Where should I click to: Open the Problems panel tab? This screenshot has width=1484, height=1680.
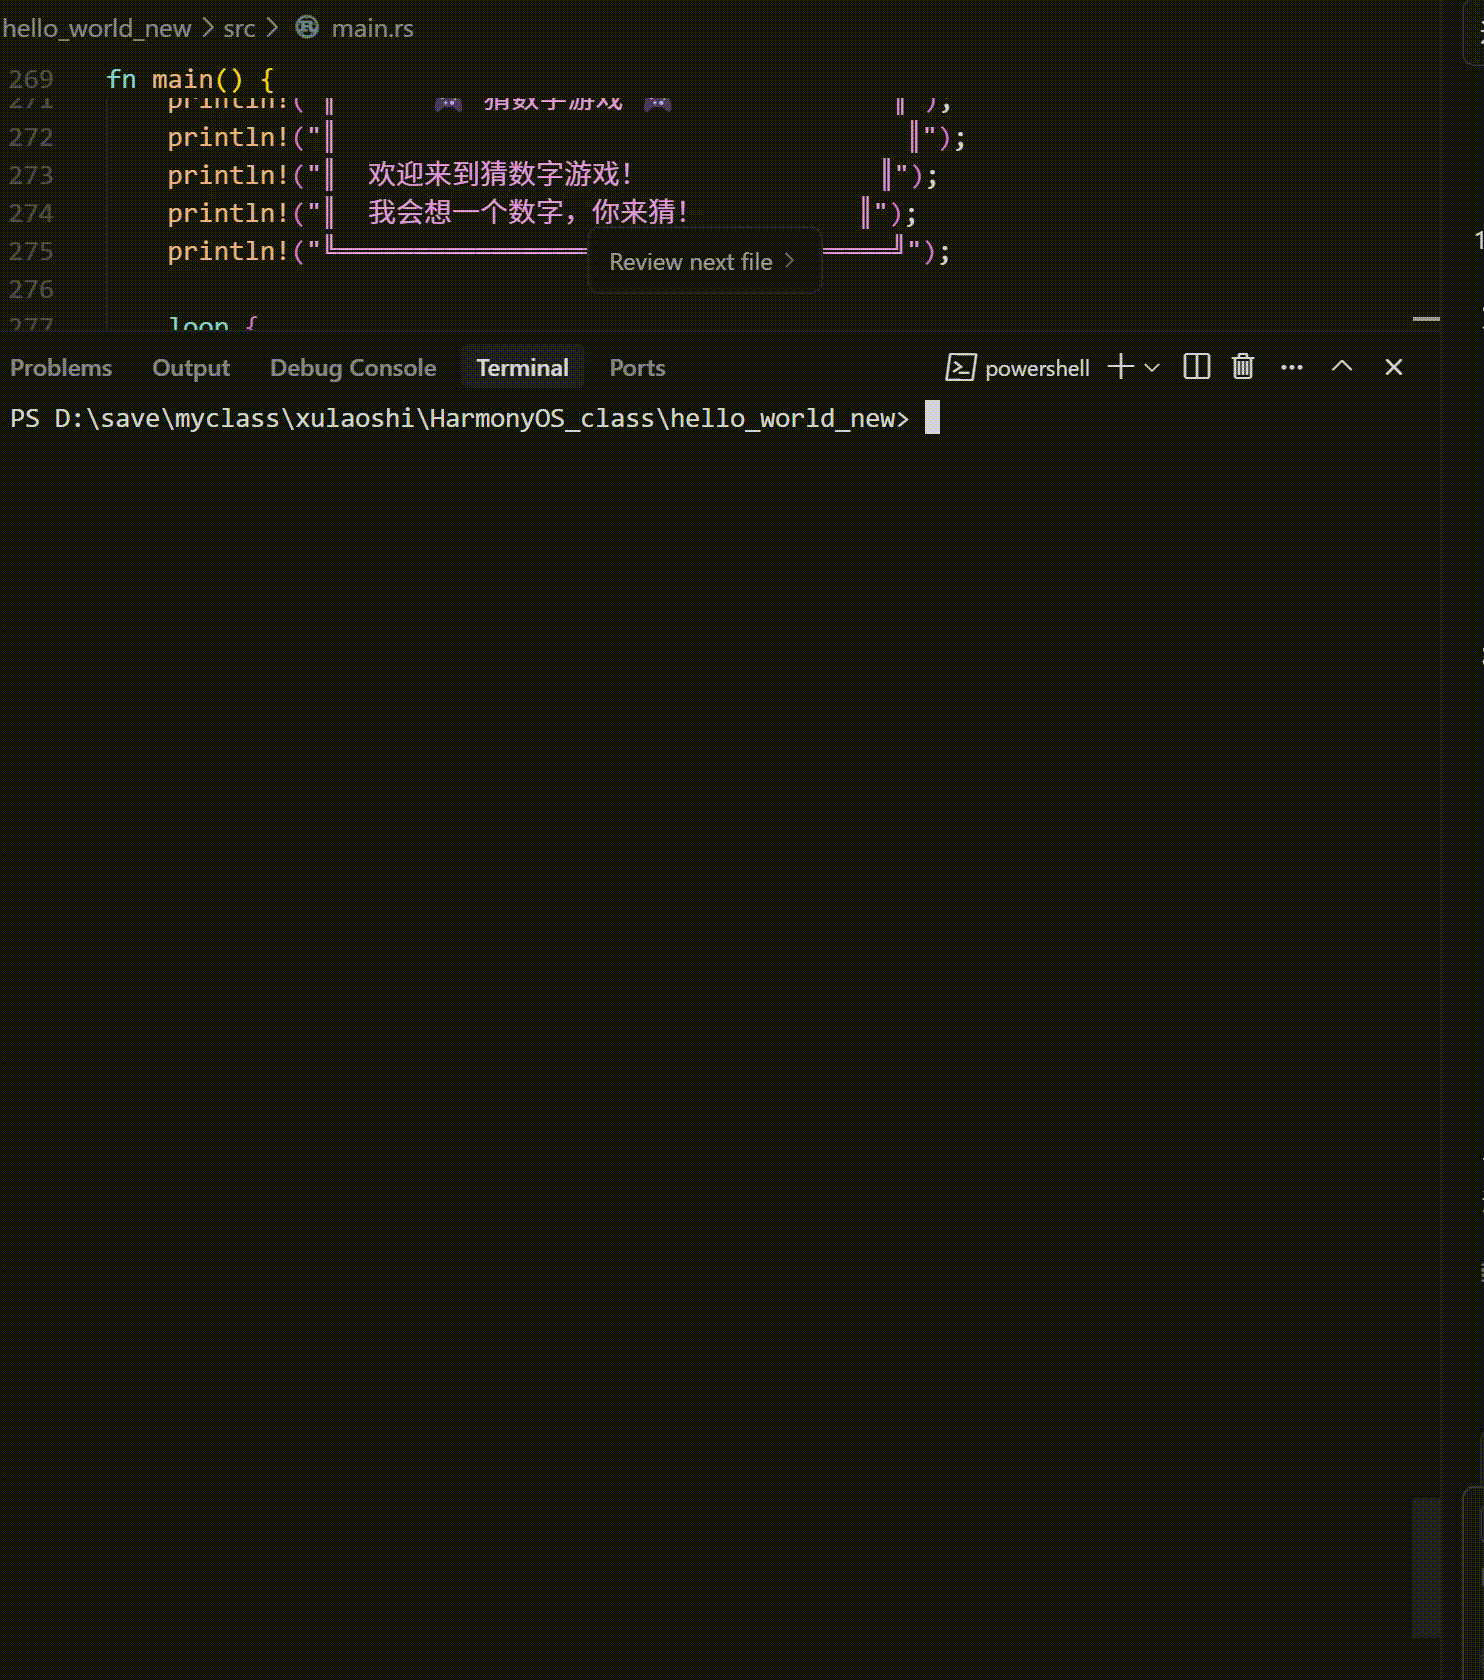[61, 368]
